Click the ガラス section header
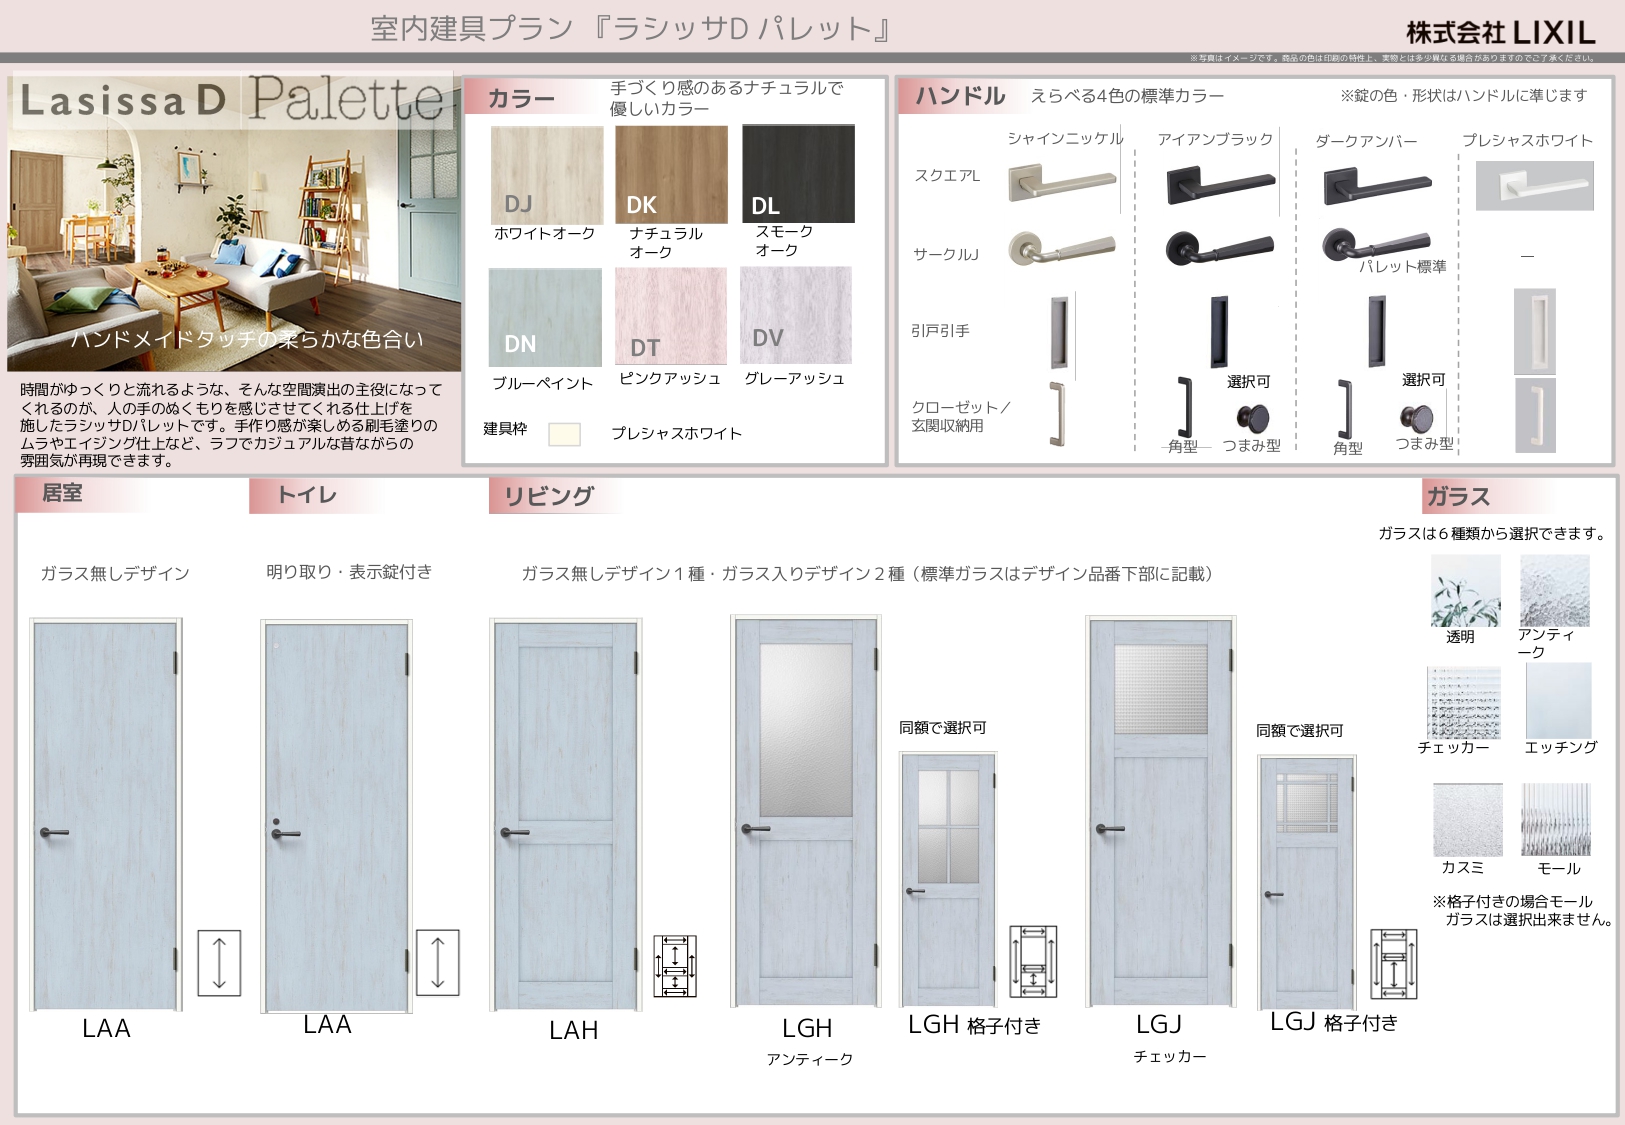 (1458, 496)
